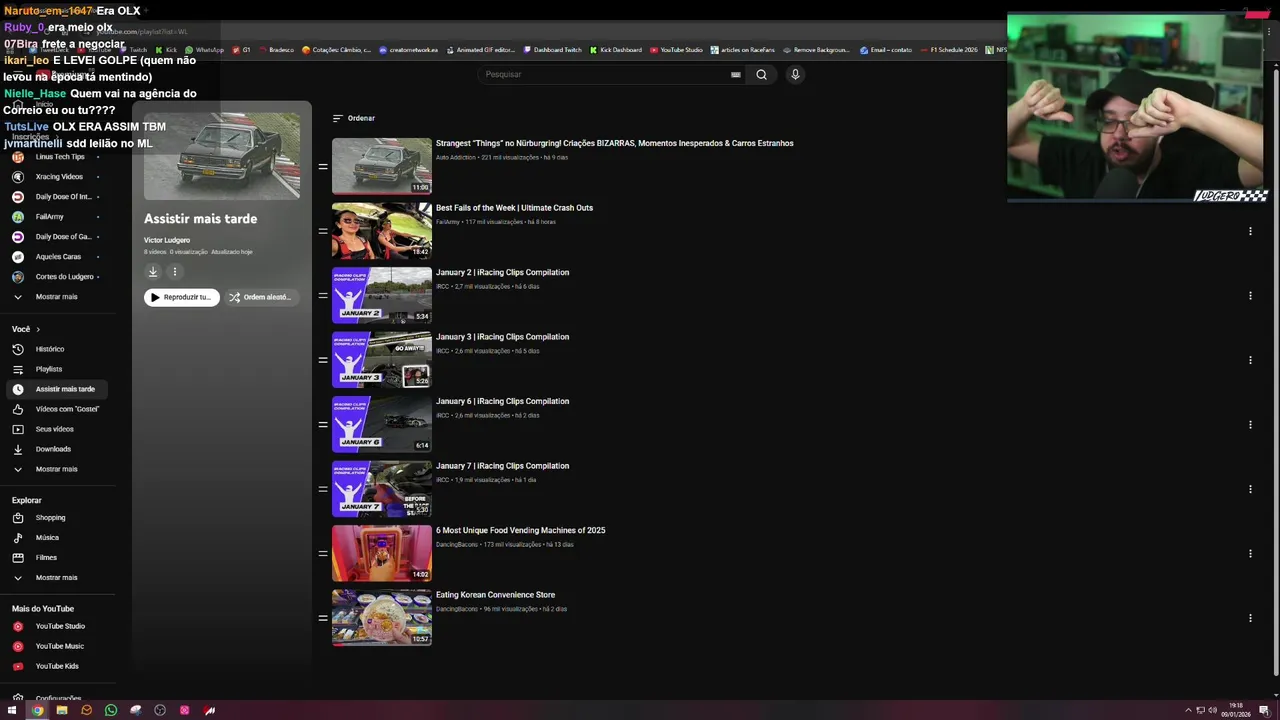The height and width of the screenshot is (720, 1280).
Task: Open more options for January 7 video
Action: [1250, 489]
